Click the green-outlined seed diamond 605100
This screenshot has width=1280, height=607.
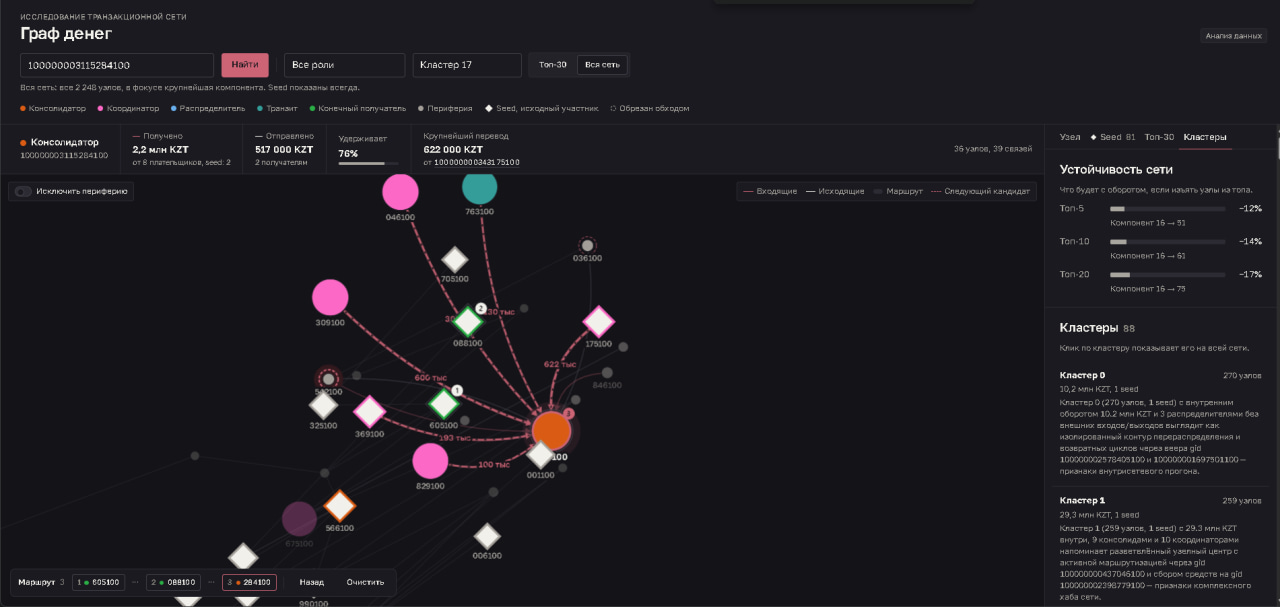(x=444, y=404)
